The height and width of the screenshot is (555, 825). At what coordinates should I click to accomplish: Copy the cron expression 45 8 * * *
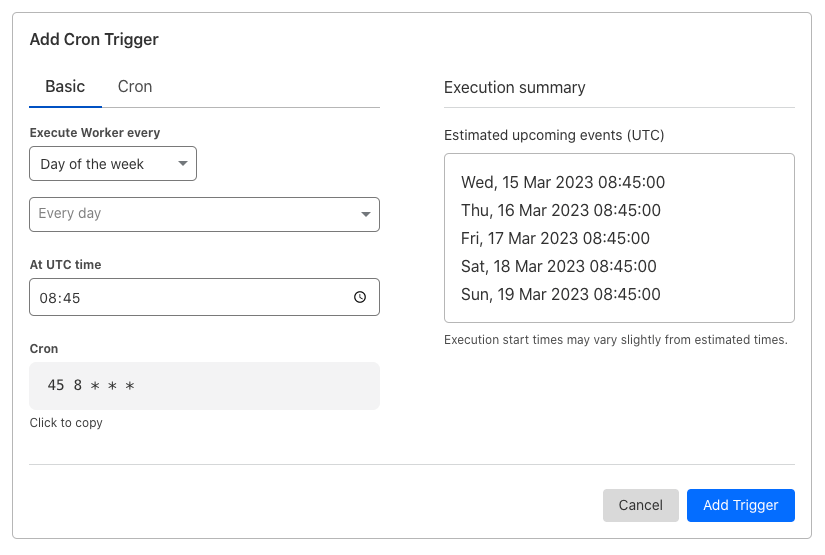click(x=204, y=386)
